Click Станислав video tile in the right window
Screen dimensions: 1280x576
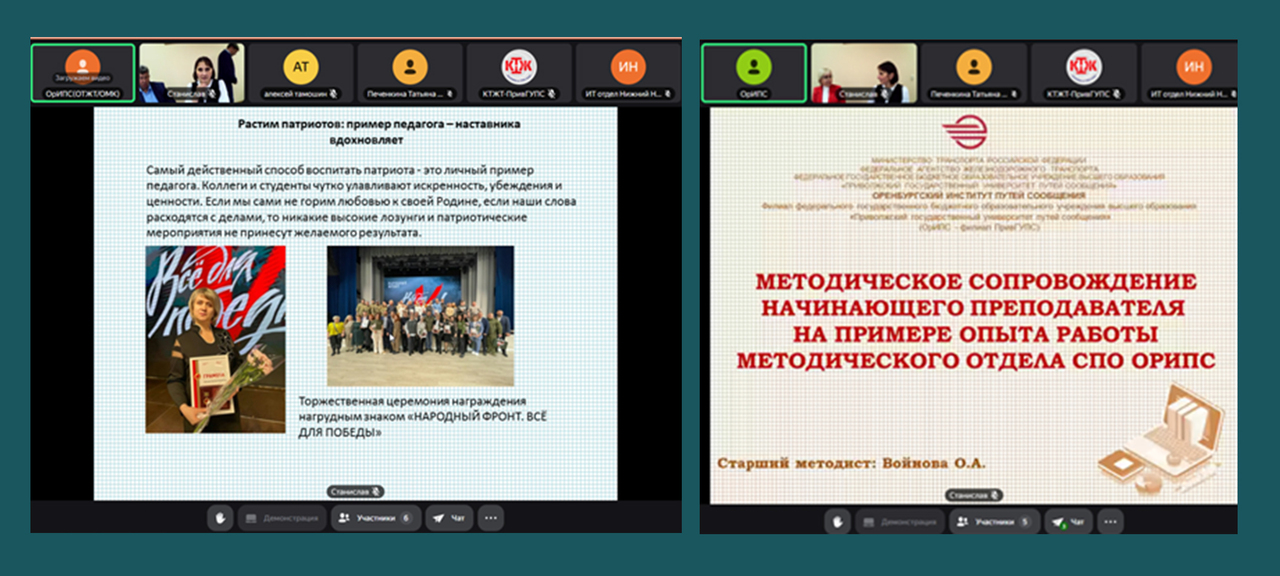863,73
